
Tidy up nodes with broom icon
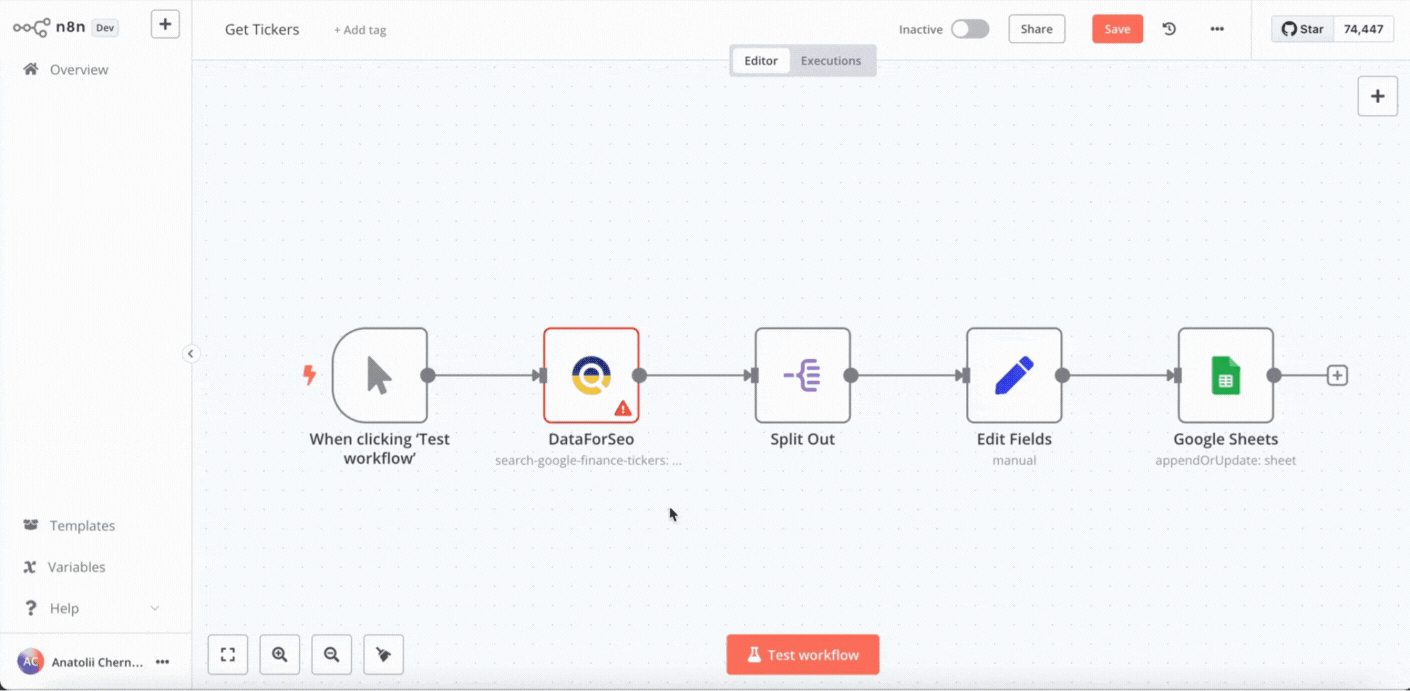[384, 655]
